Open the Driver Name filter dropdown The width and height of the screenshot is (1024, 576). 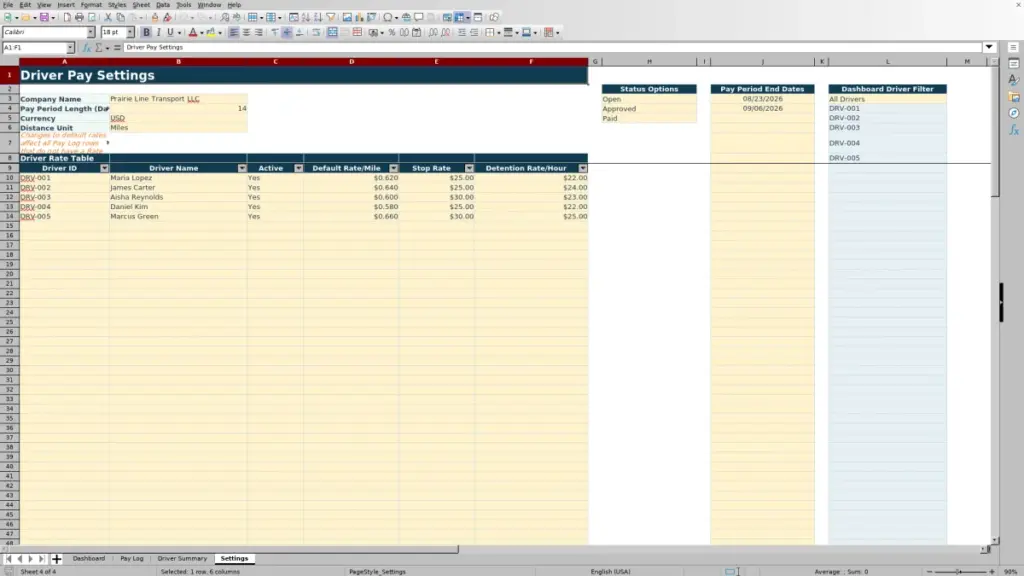click(x=242, y=168)
